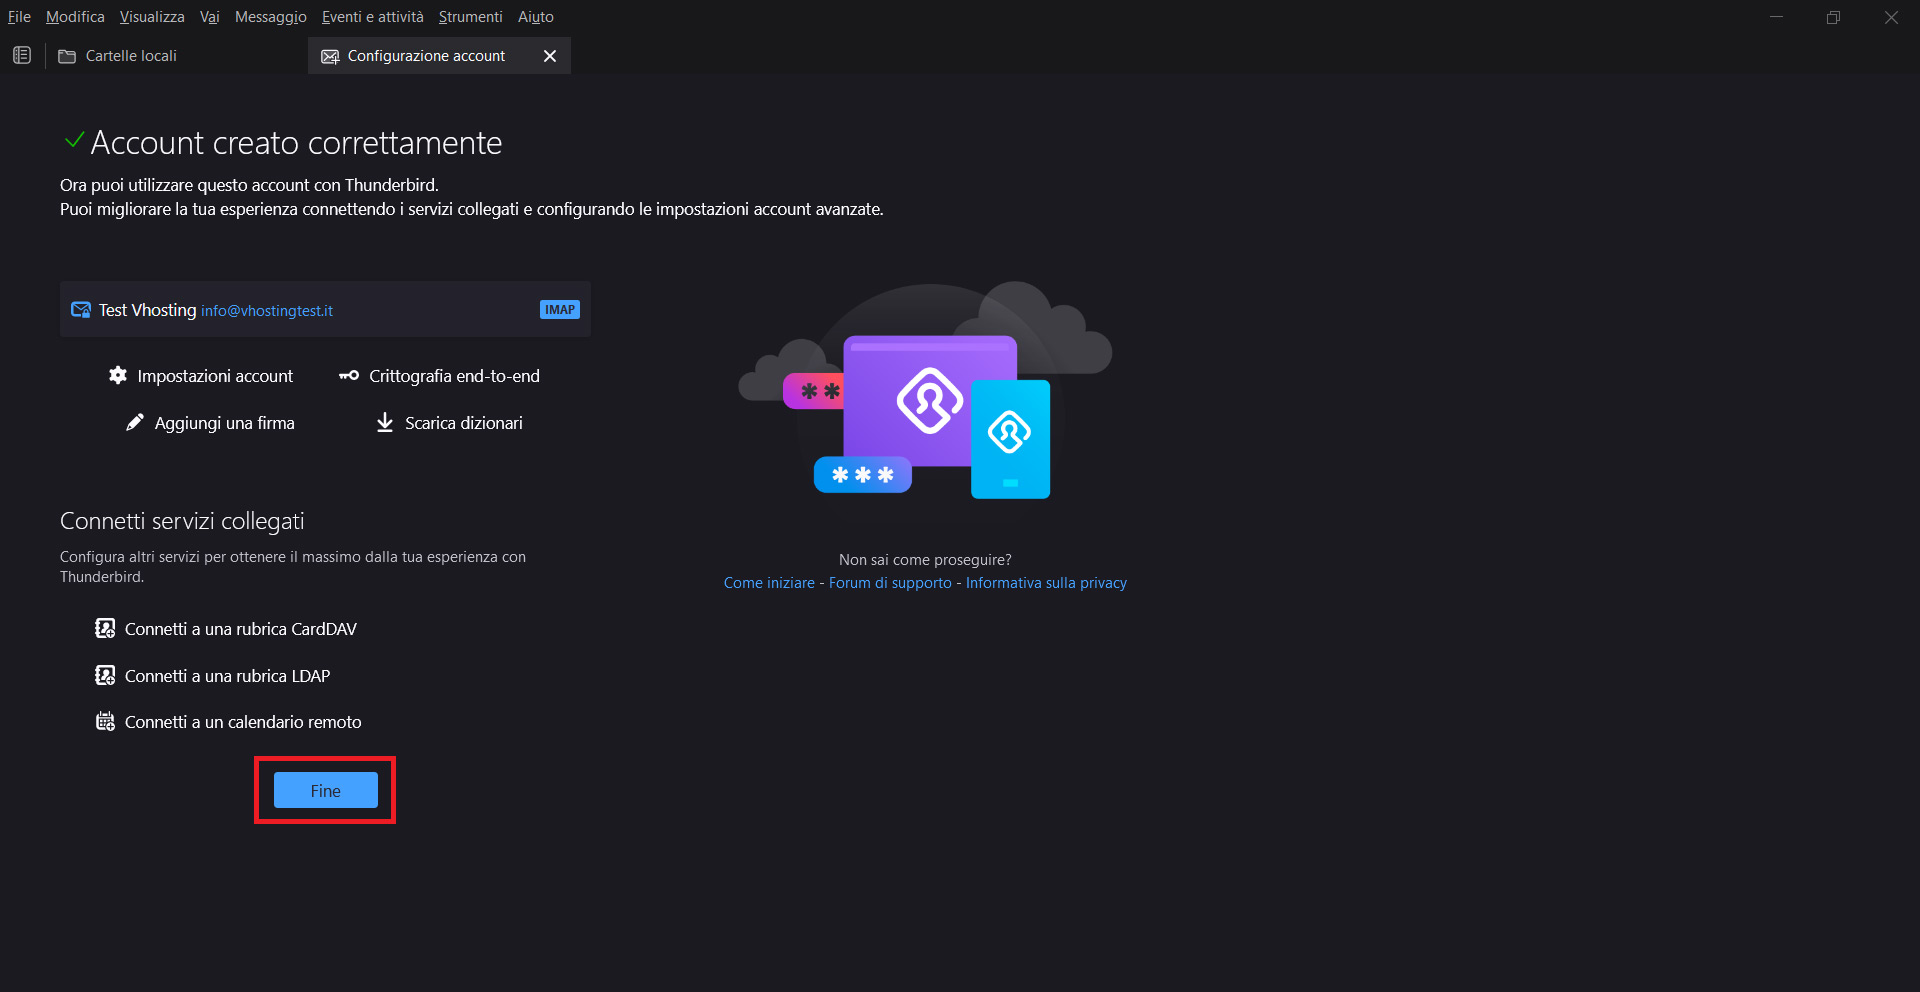Image resolution: width=1920 pixels, height=992 pixels.
Task: Click the Non sai come proseguire? text
Action: point(925,560)
